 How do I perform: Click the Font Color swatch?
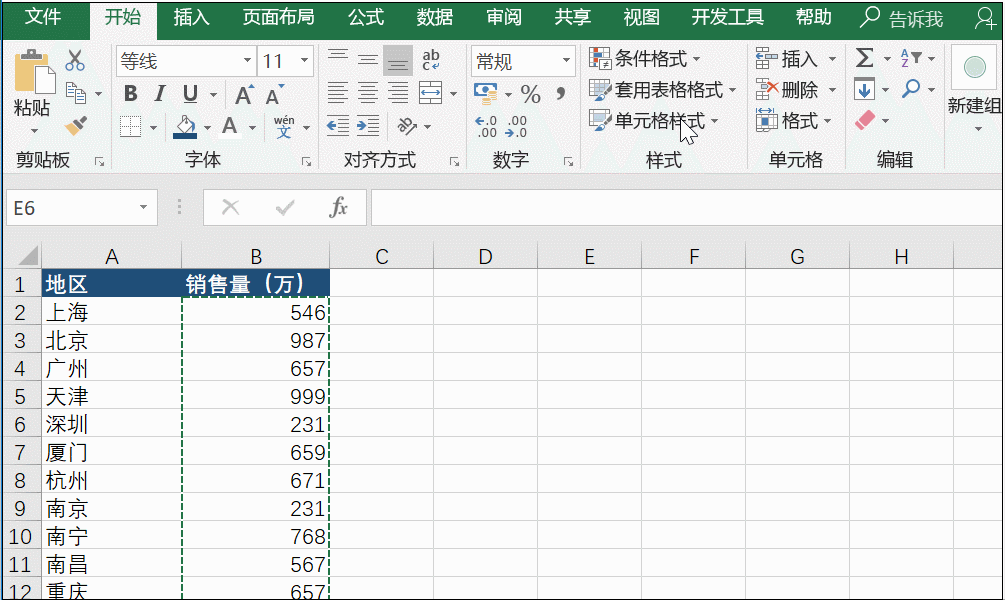[230, 126]
